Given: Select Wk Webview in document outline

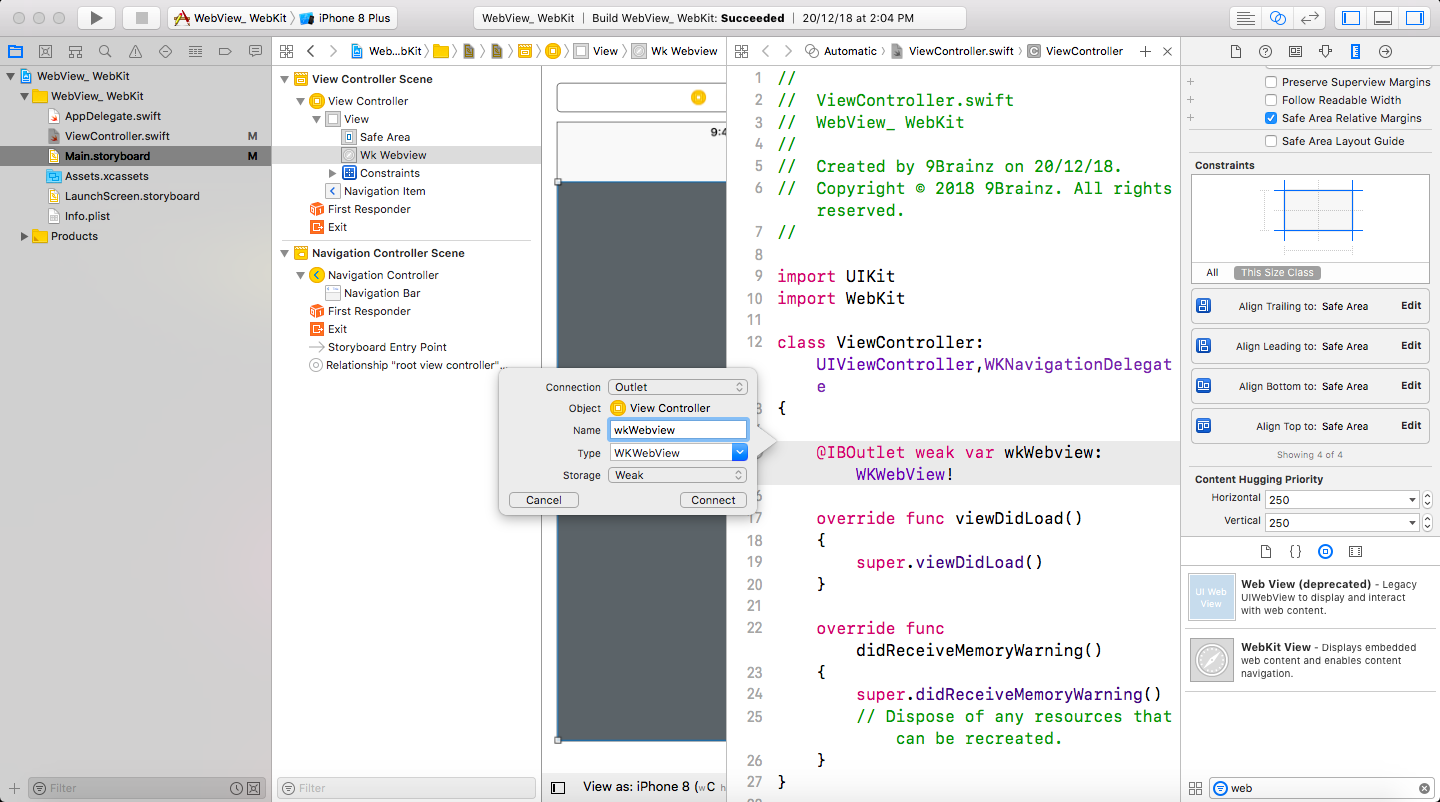Looking at the screenshot, I should tap(393, 155).
